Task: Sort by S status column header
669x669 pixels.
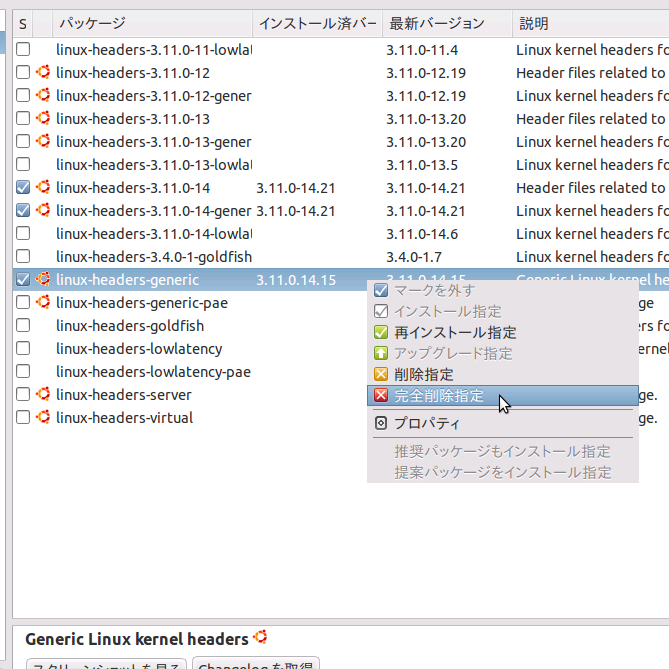Action: point(23,23)
